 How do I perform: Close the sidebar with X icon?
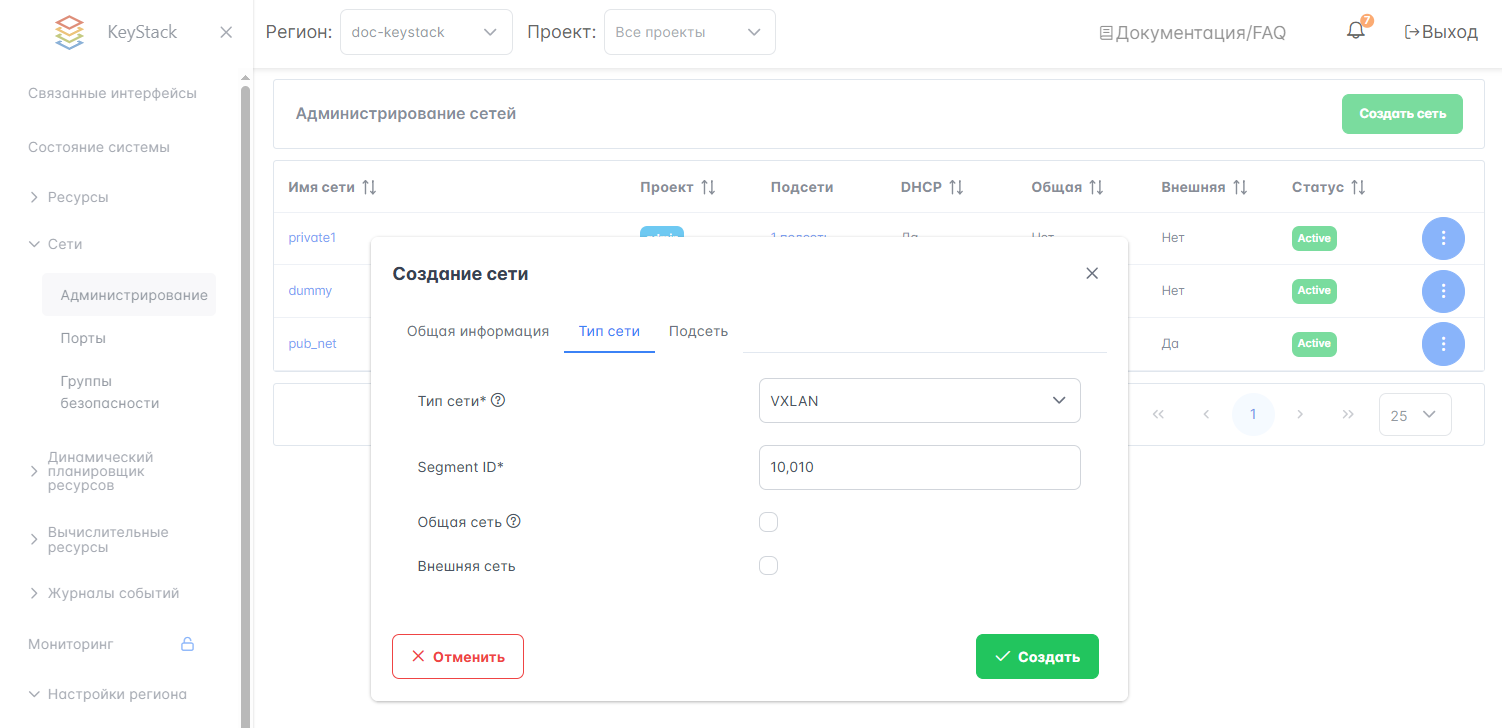(226, 32)
